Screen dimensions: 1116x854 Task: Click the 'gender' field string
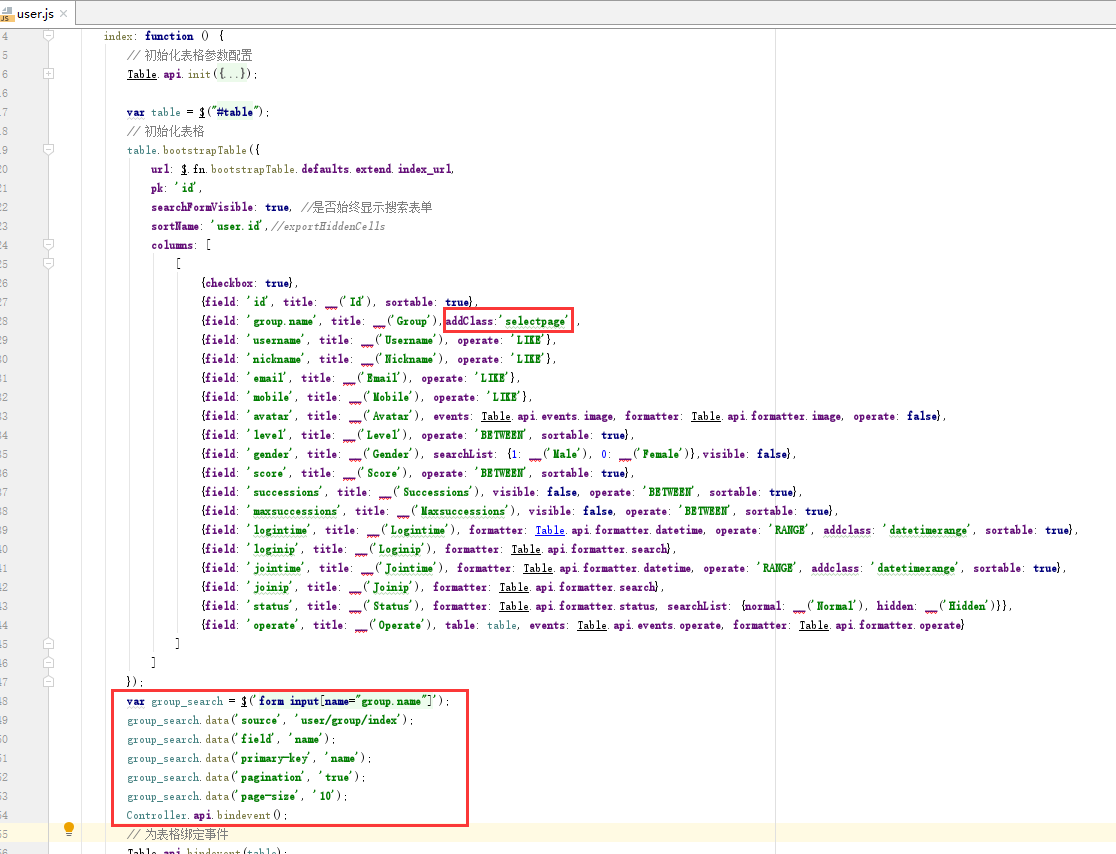pyautogui.click(x=271, y=454)
